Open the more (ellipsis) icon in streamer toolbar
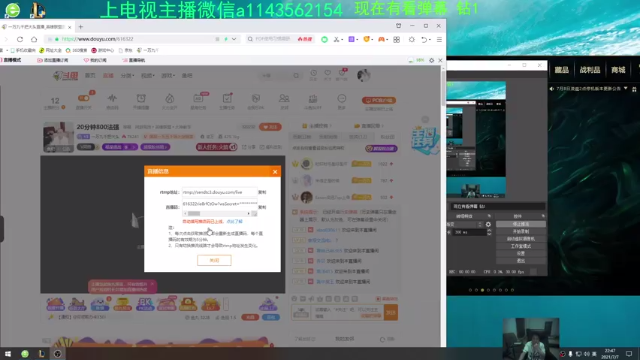This screenshot has height=360, width=640. point(342,98)
